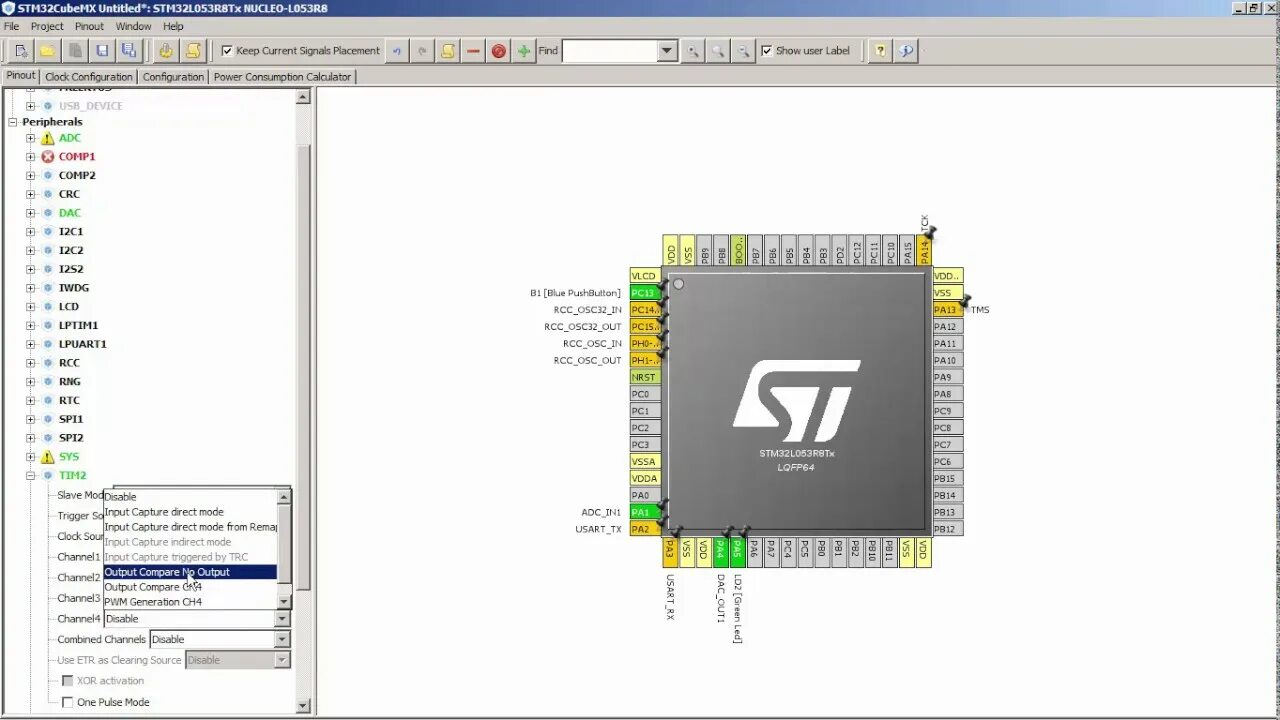Click the Save Project floppy icon
This screenshot has height=720, width=1280.
101,51
